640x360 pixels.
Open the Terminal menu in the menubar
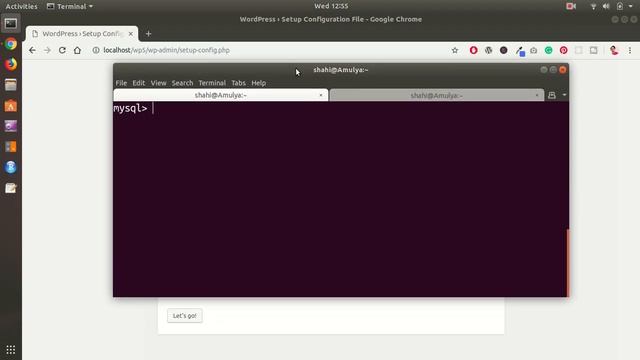(x=212, y=83)
